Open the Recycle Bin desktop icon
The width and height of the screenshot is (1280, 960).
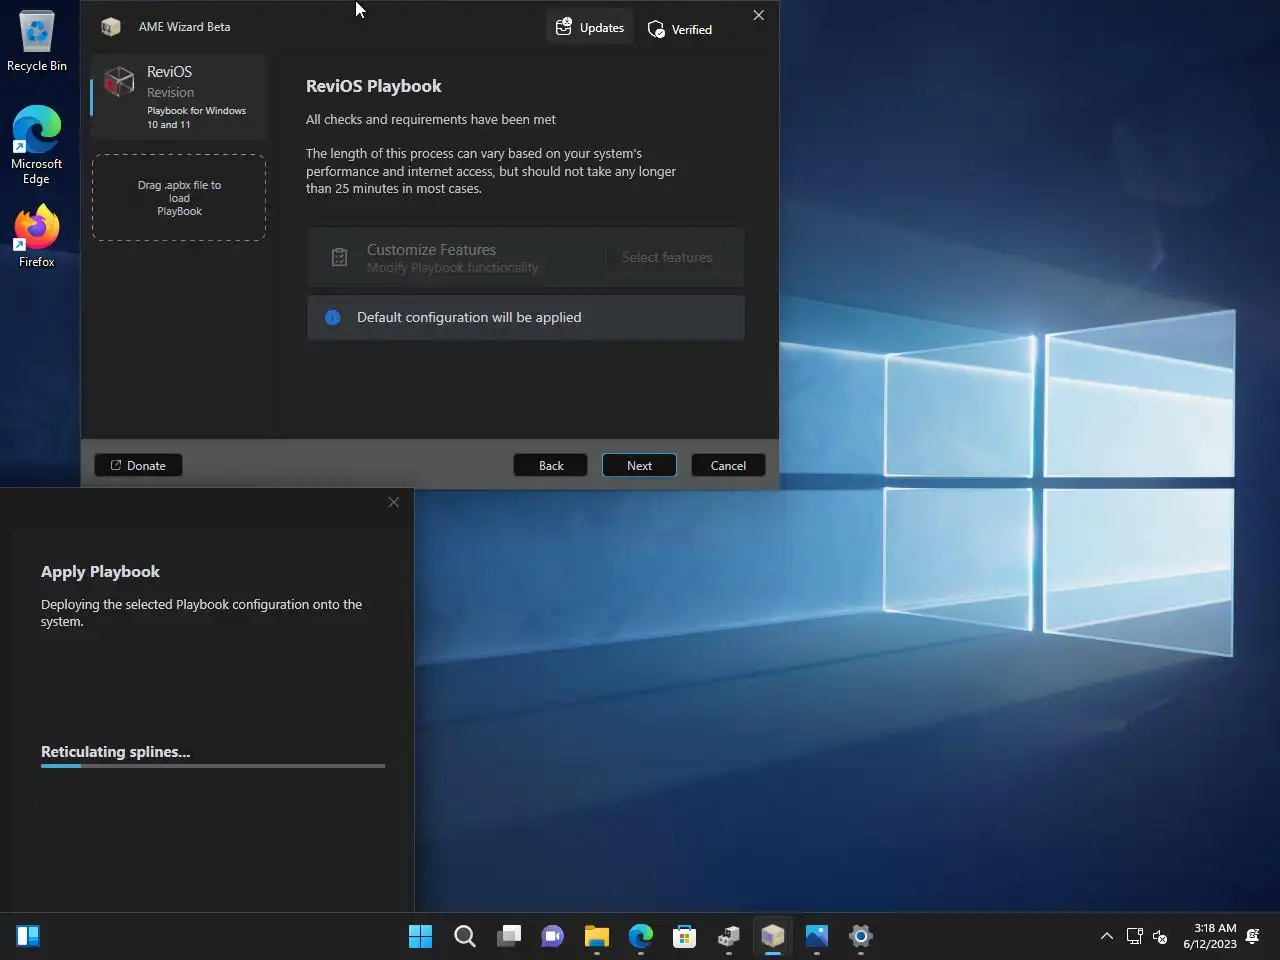(37, 42)
